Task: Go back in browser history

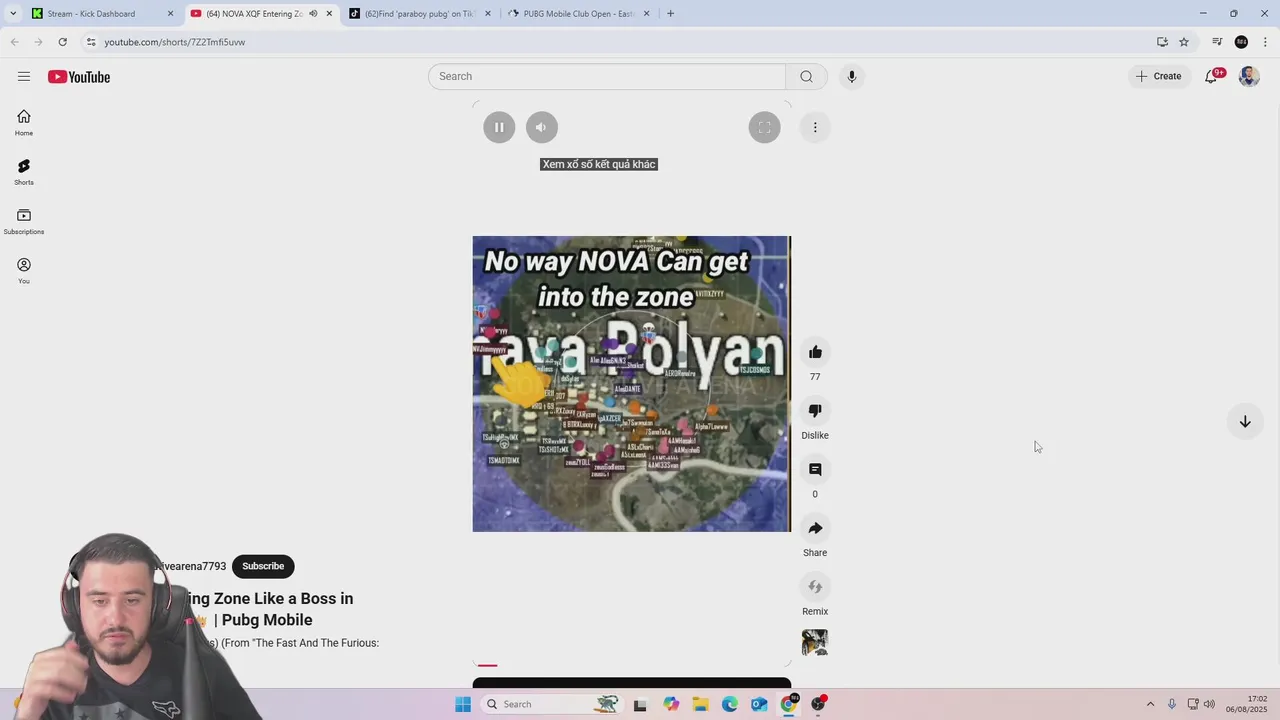Action: 14,42
